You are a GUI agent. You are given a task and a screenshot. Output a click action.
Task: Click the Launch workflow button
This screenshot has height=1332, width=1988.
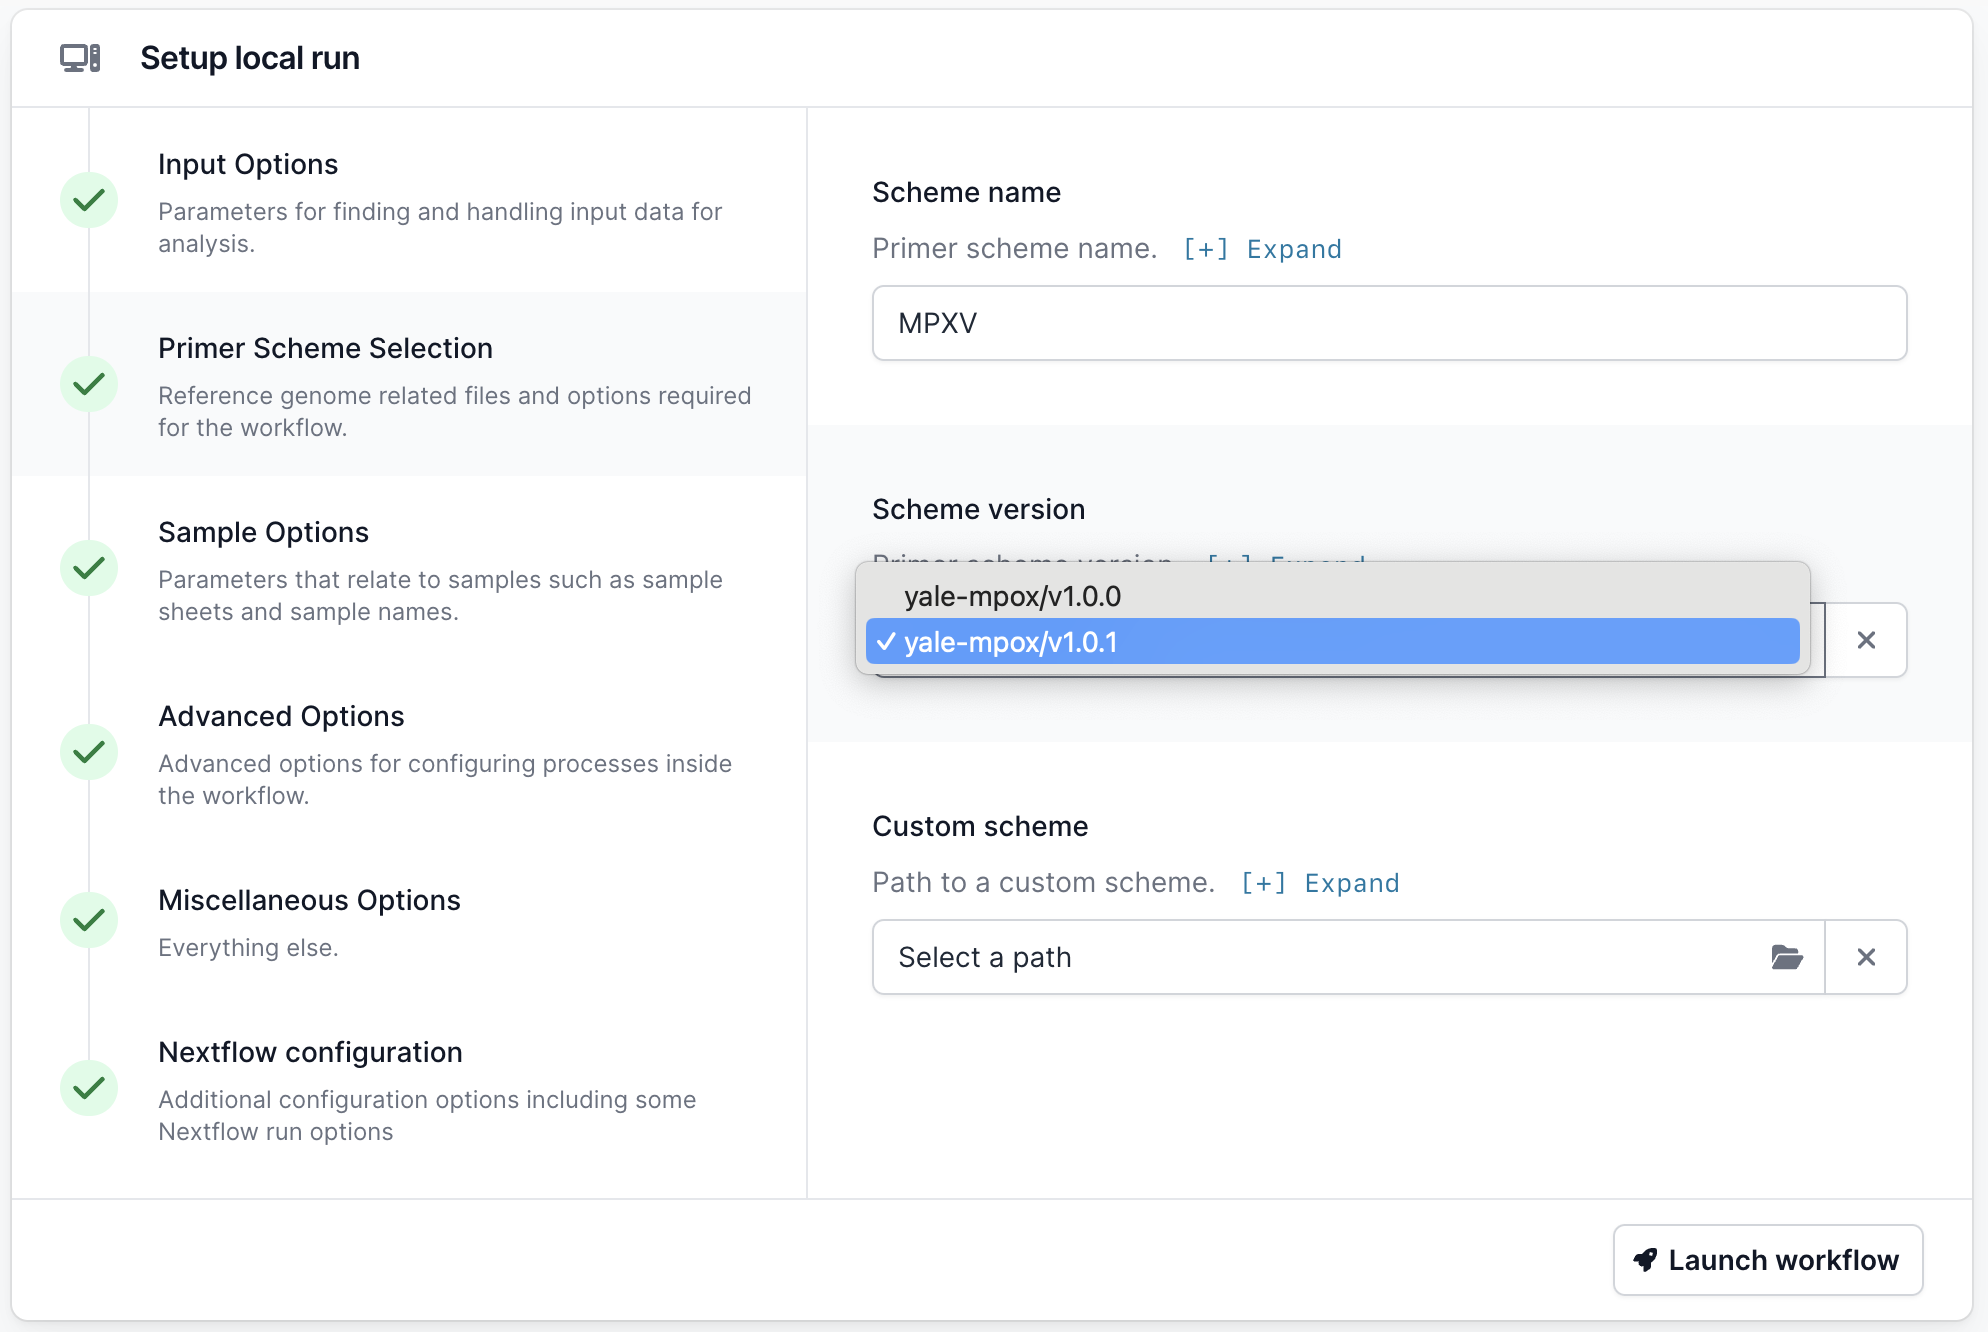1767,1260
